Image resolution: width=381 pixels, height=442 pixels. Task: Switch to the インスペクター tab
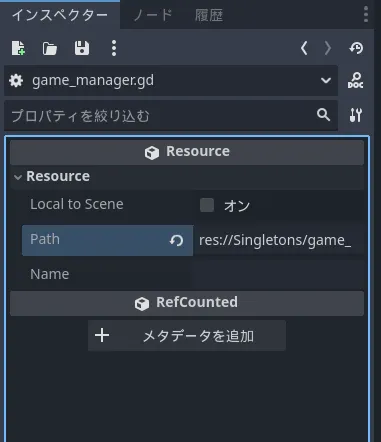(x=60, y=15)
